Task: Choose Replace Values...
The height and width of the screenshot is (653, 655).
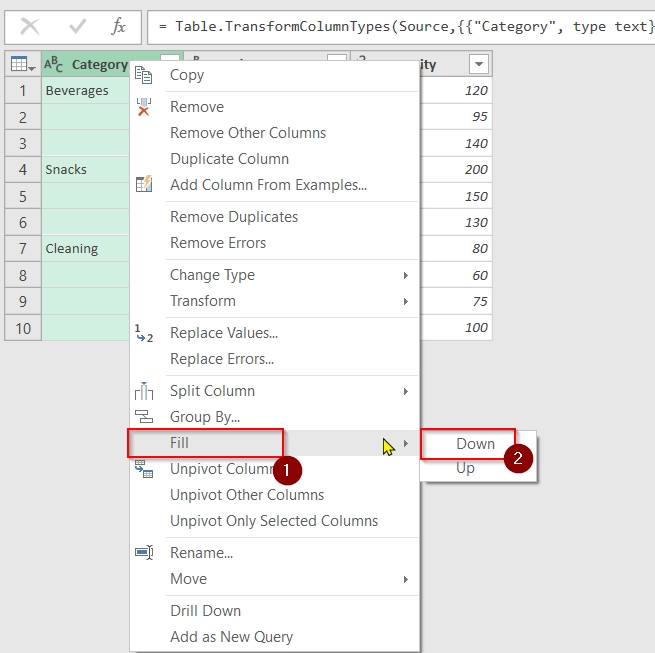Action: (x=224, y=333)
